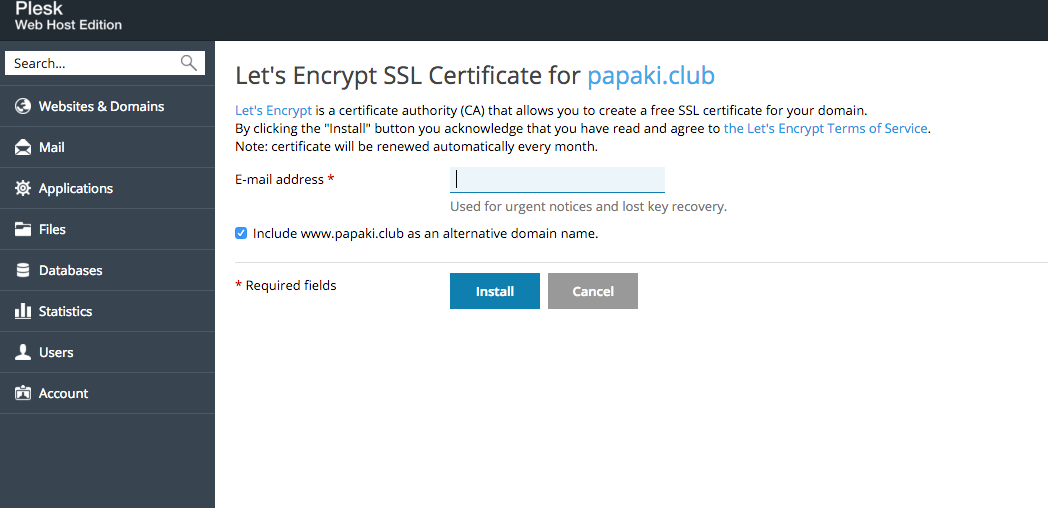Viewport: 1048px width, 508px height.
Task: Open the Let's Encrypt link
Action: (273, 110)
